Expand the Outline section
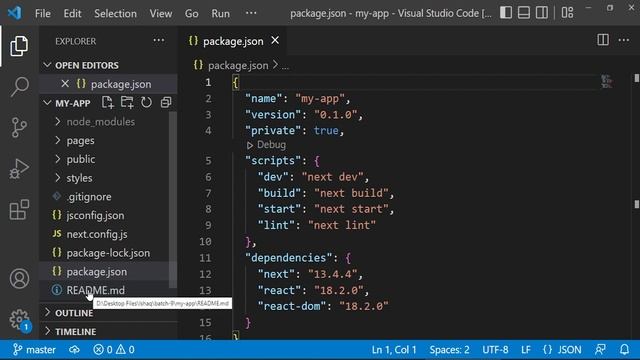 pos(47,313)
